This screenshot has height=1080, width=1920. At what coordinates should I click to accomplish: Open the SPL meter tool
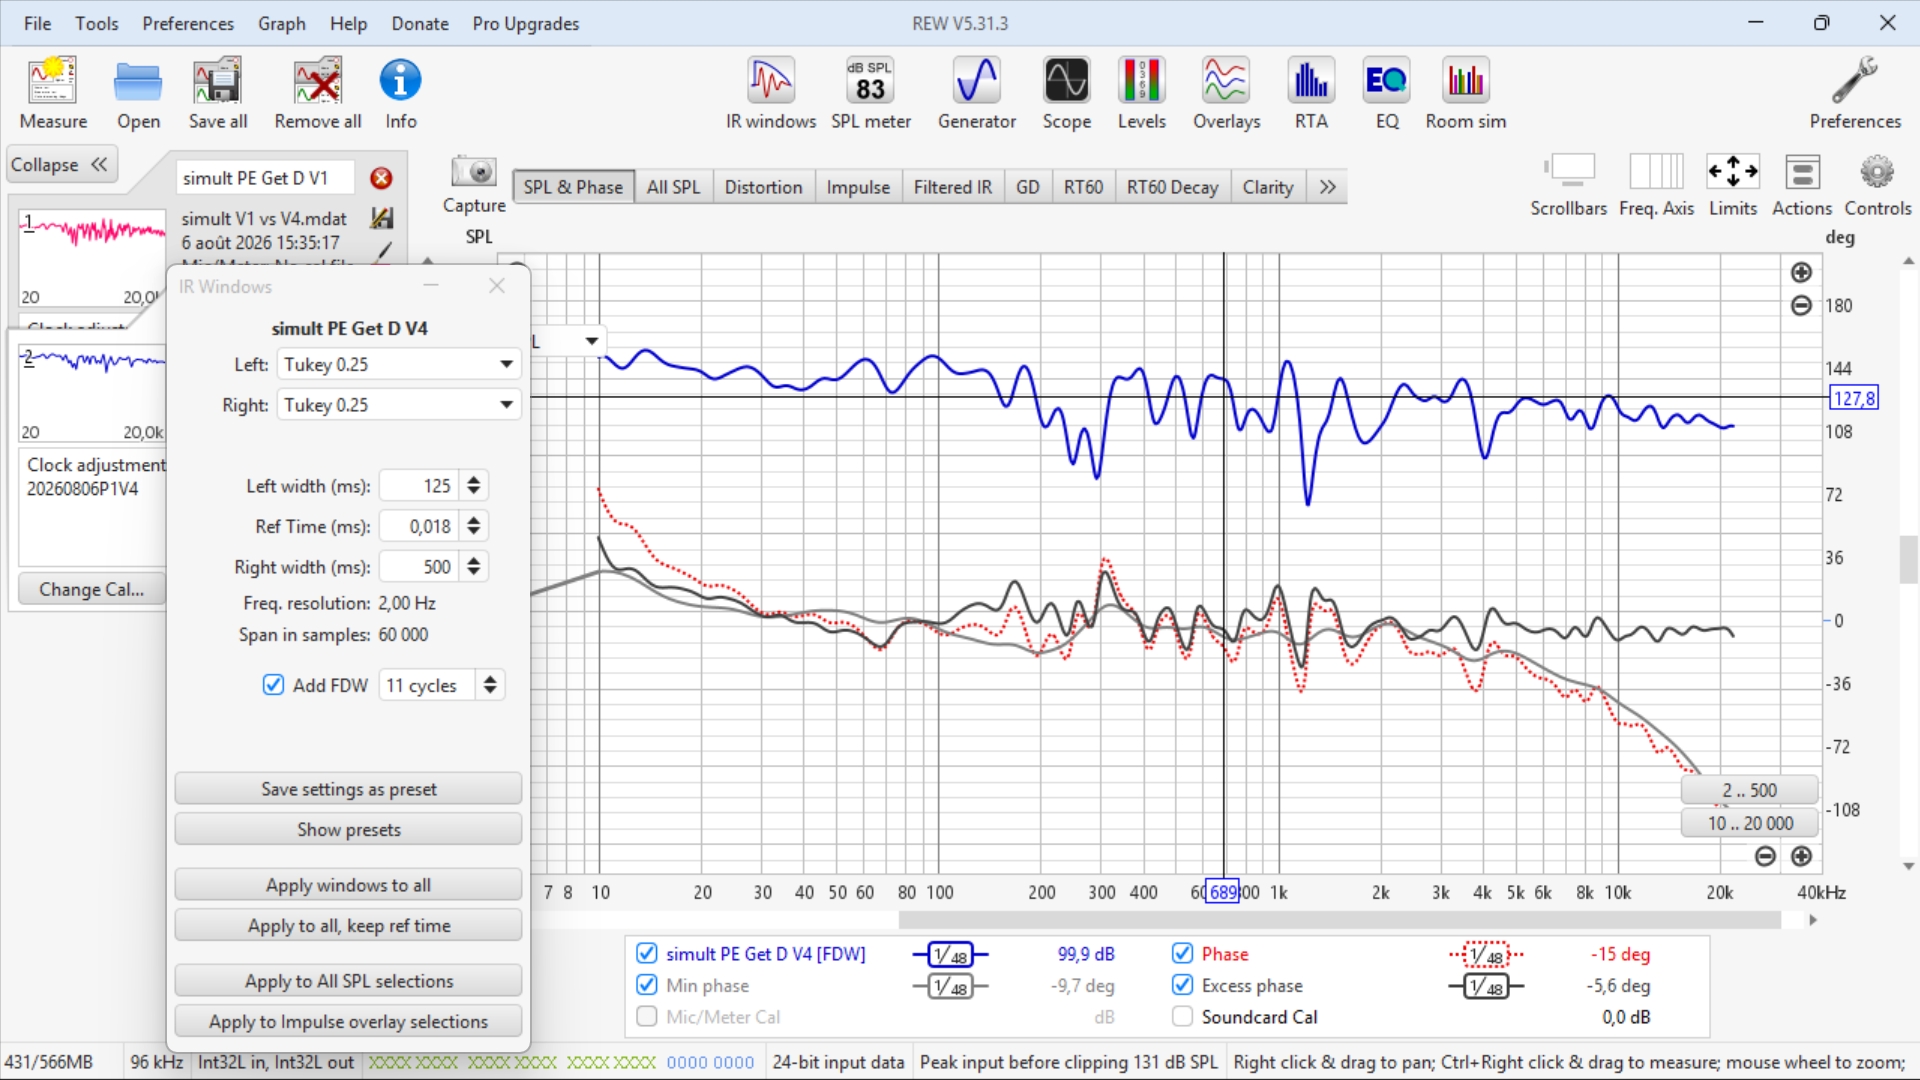870,93
